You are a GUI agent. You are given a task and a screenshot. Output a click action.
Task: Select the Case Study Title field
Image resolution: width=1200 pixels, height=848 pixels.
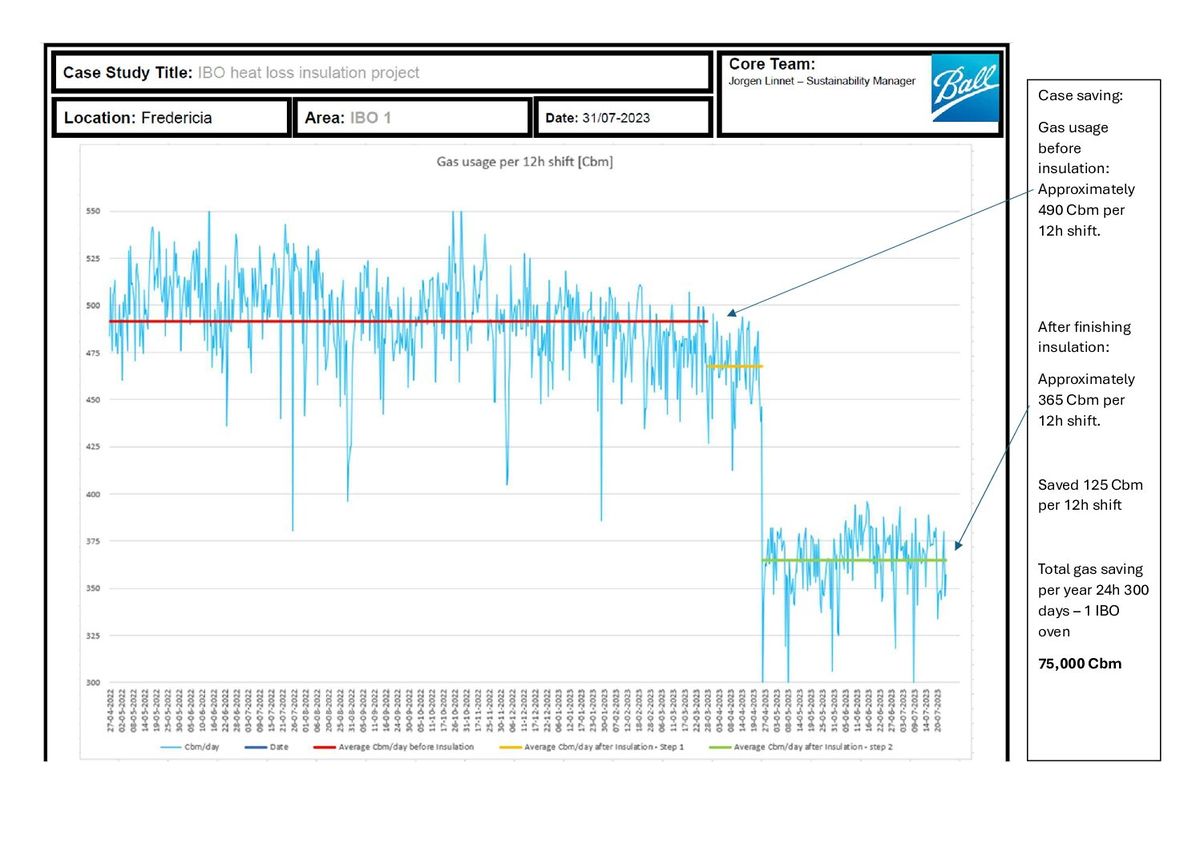point(382,73)
